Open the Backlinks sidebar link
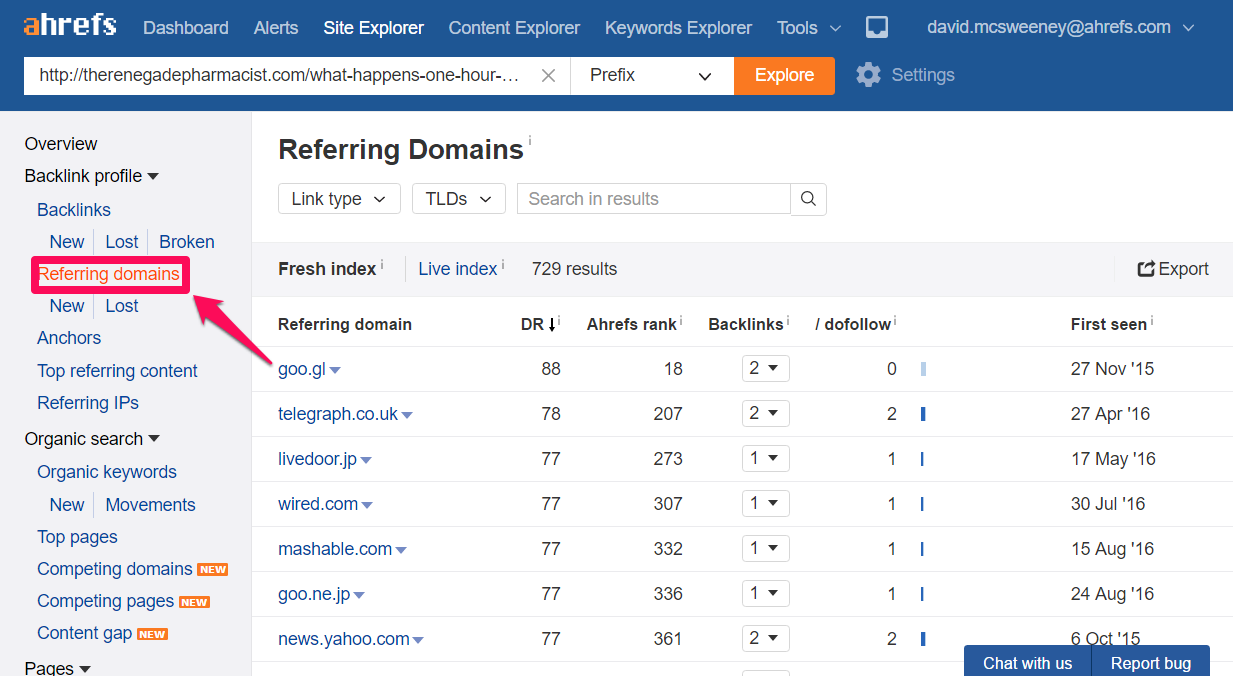This screenshot has width=1233, height=676. (x=74, y=210)
